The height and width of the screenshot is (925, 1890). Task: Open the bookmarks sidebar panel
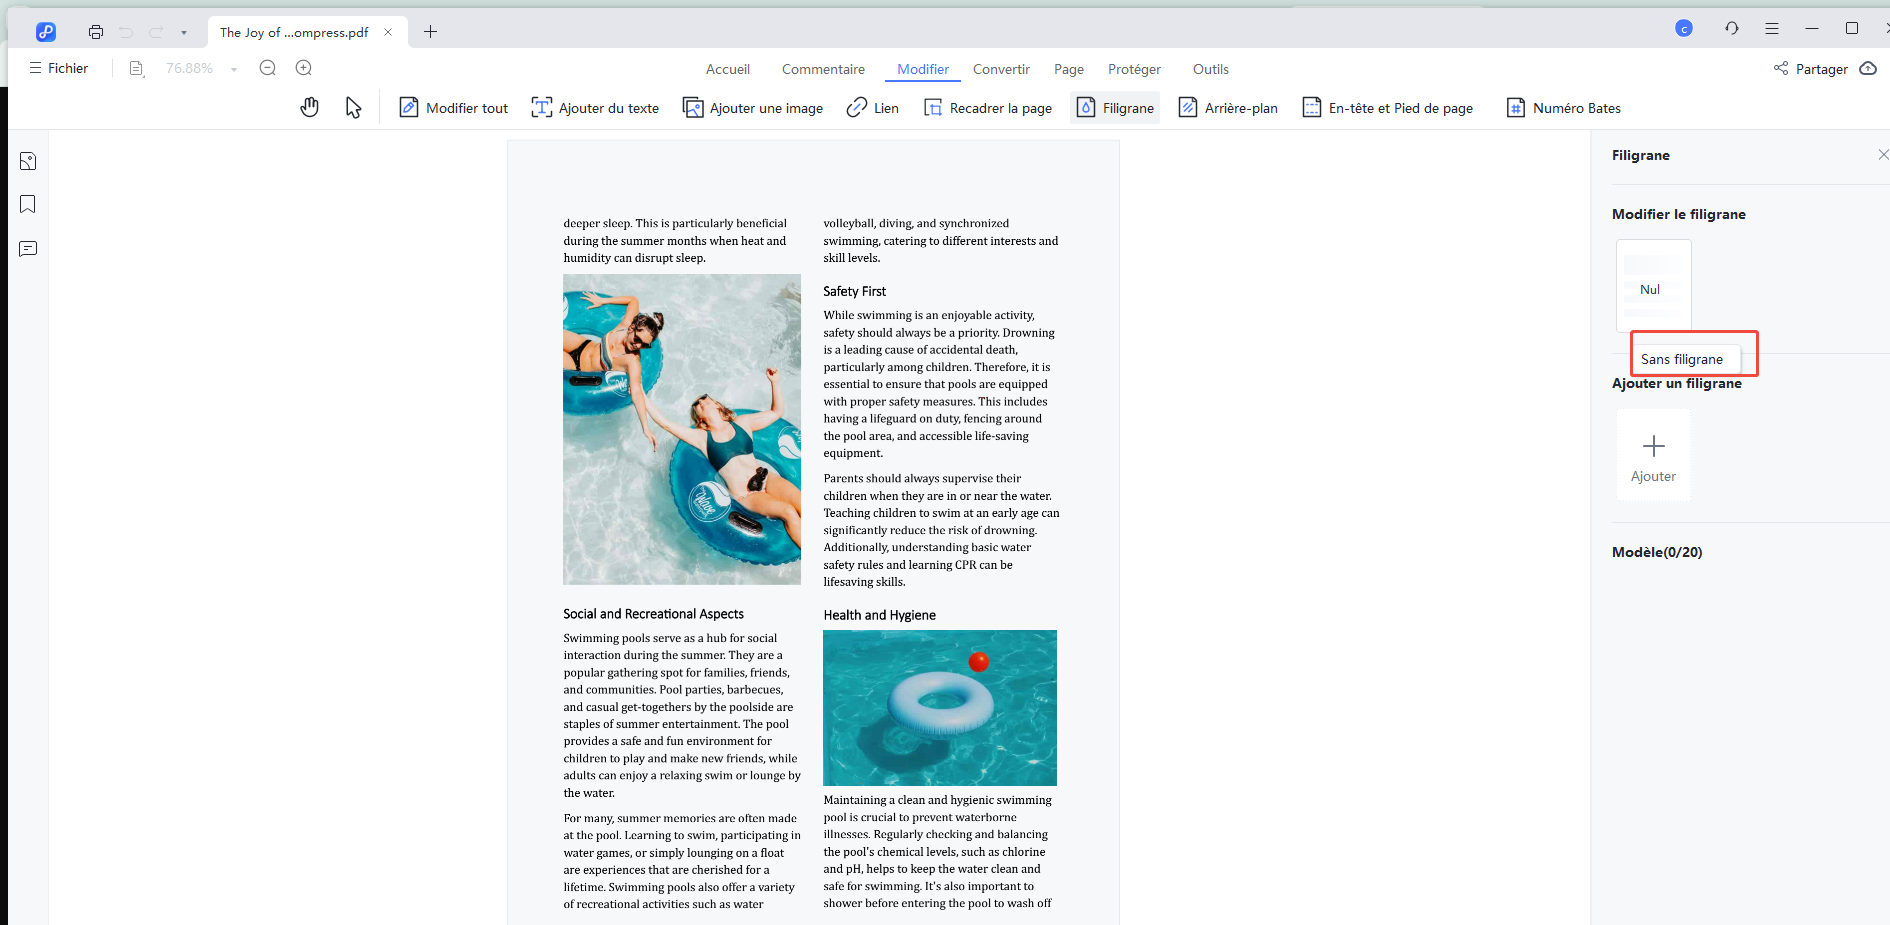click(x=28, y=205)
